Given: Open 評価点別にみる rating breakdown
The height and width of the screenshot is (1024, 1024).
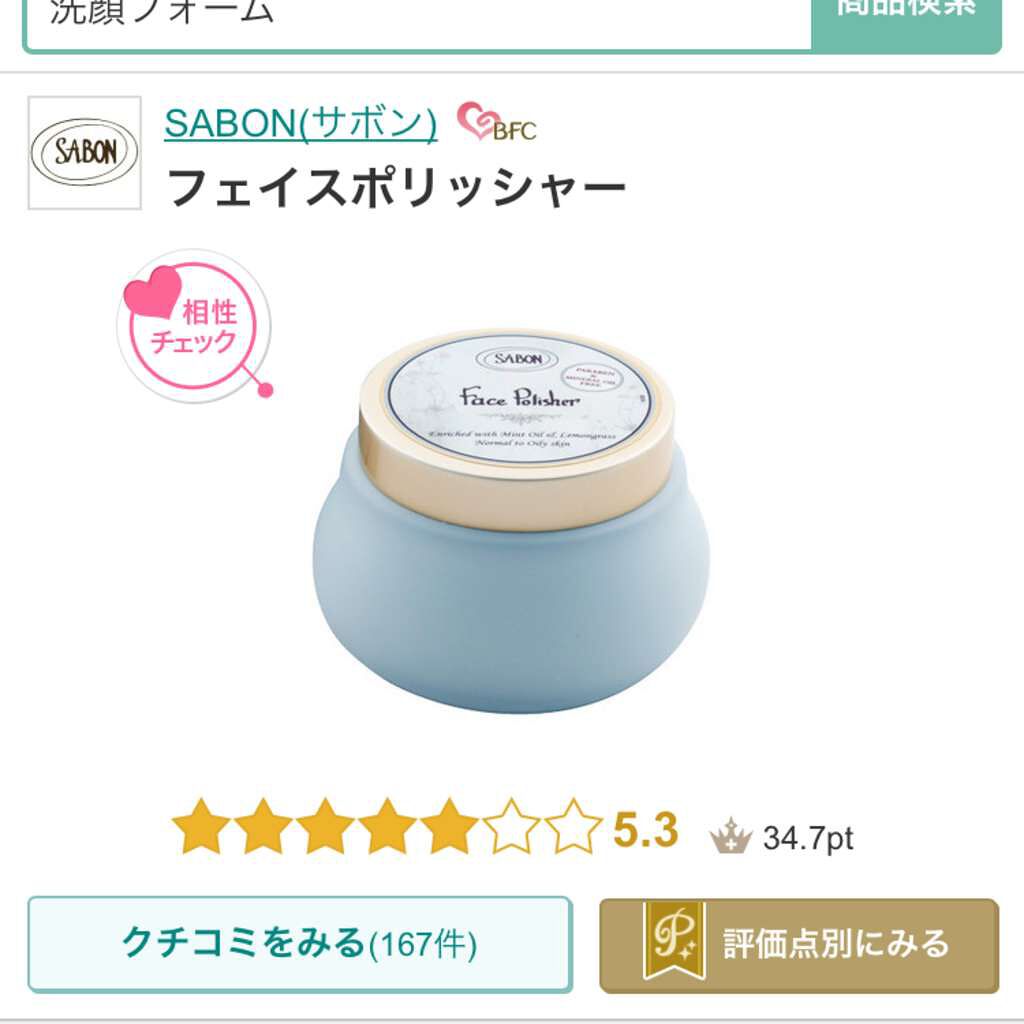Looking at the screenshot, I should point(799,946).
